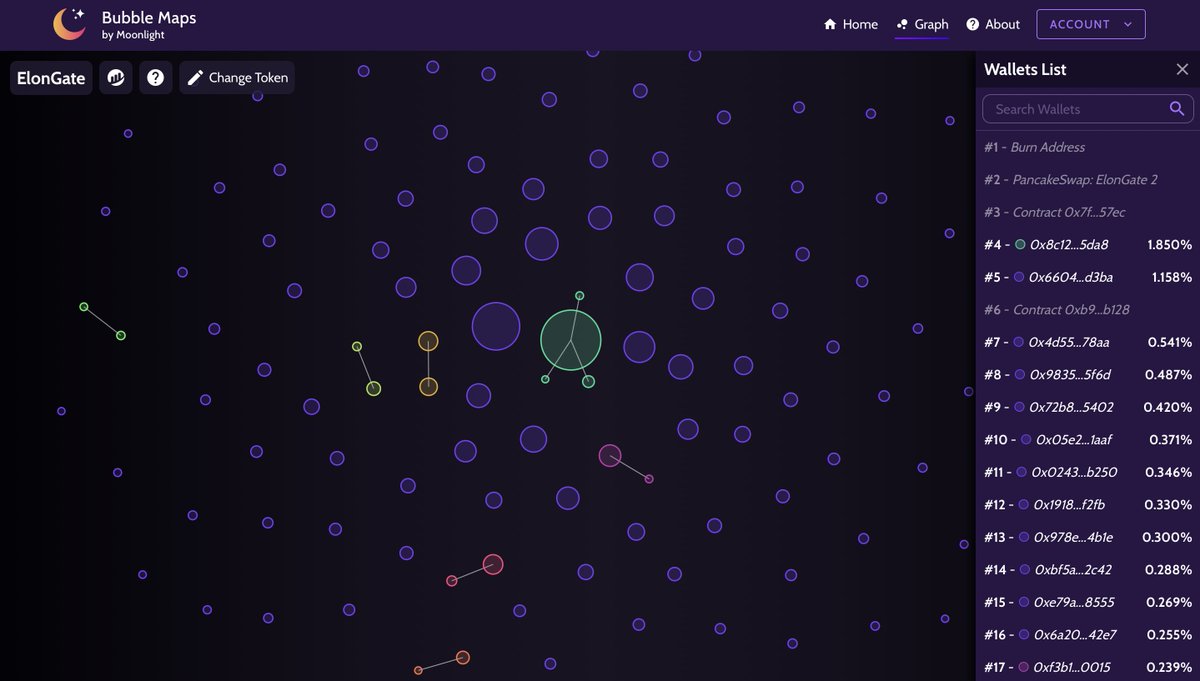Select the teal dot next to wallet #5
Screen dimensions: 1200x681
click(1018, 277)
